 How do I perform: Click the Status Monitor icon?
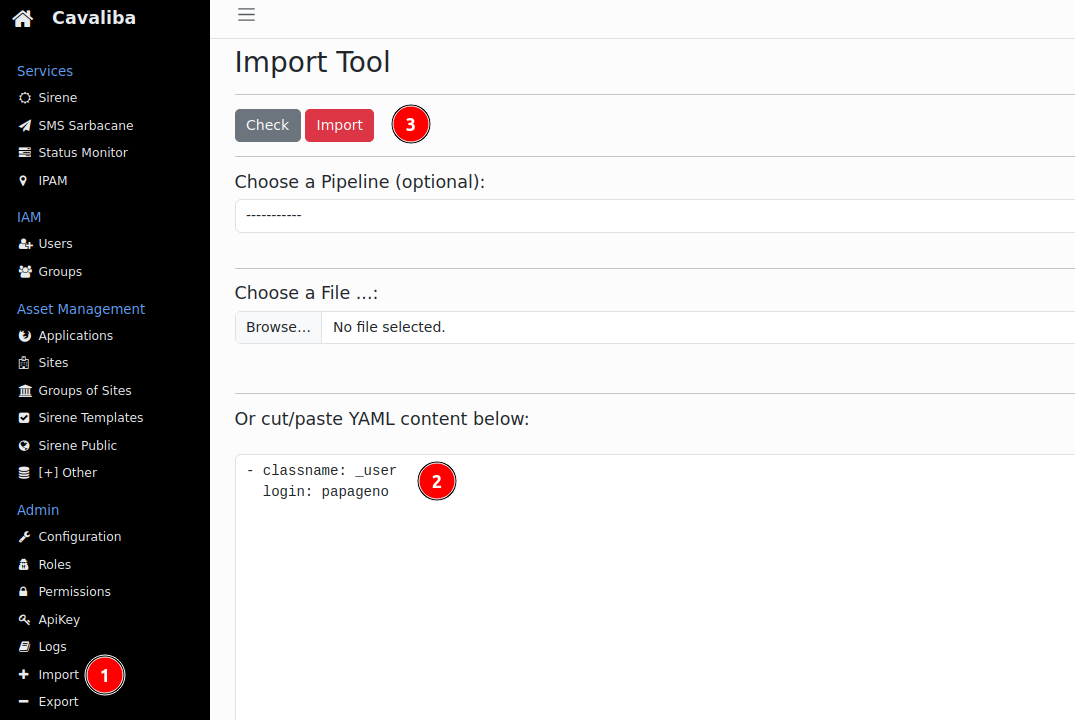click(x=23, y=152)
